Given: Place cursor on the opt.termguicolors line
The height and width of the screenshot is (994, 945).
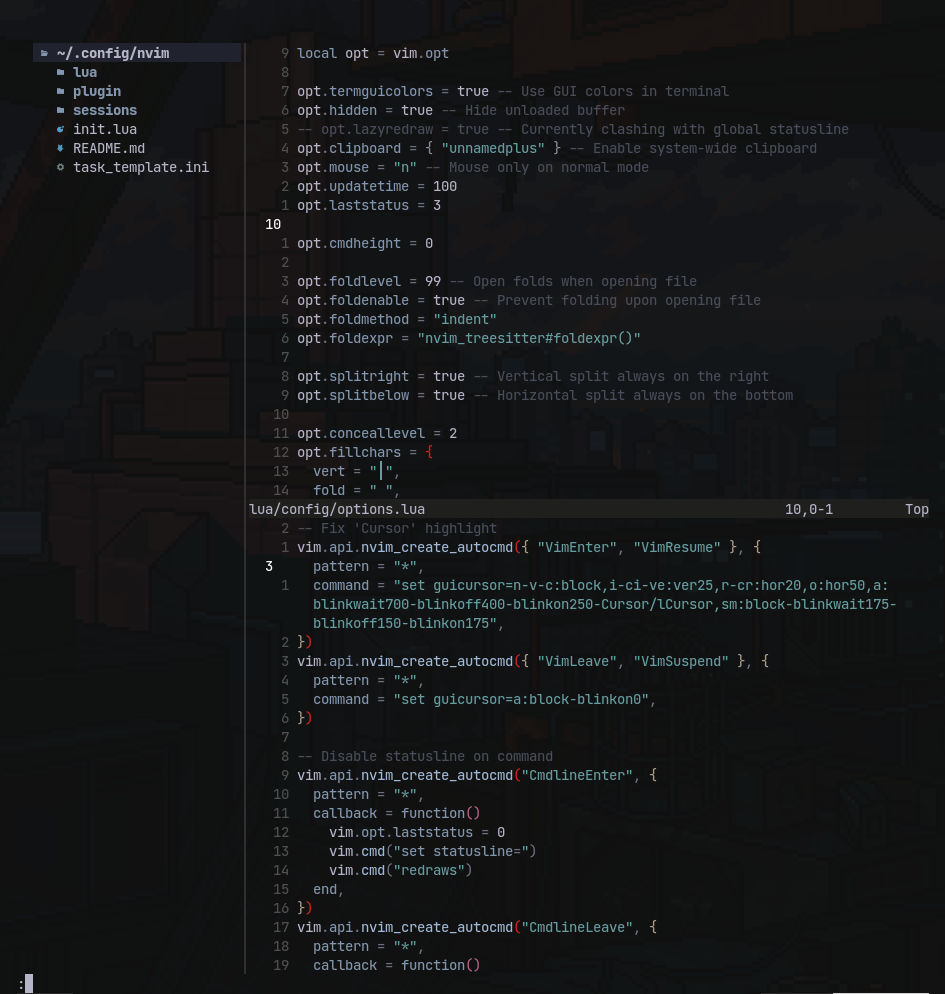Looking at the screenshot, I should (x=400, y=91).
